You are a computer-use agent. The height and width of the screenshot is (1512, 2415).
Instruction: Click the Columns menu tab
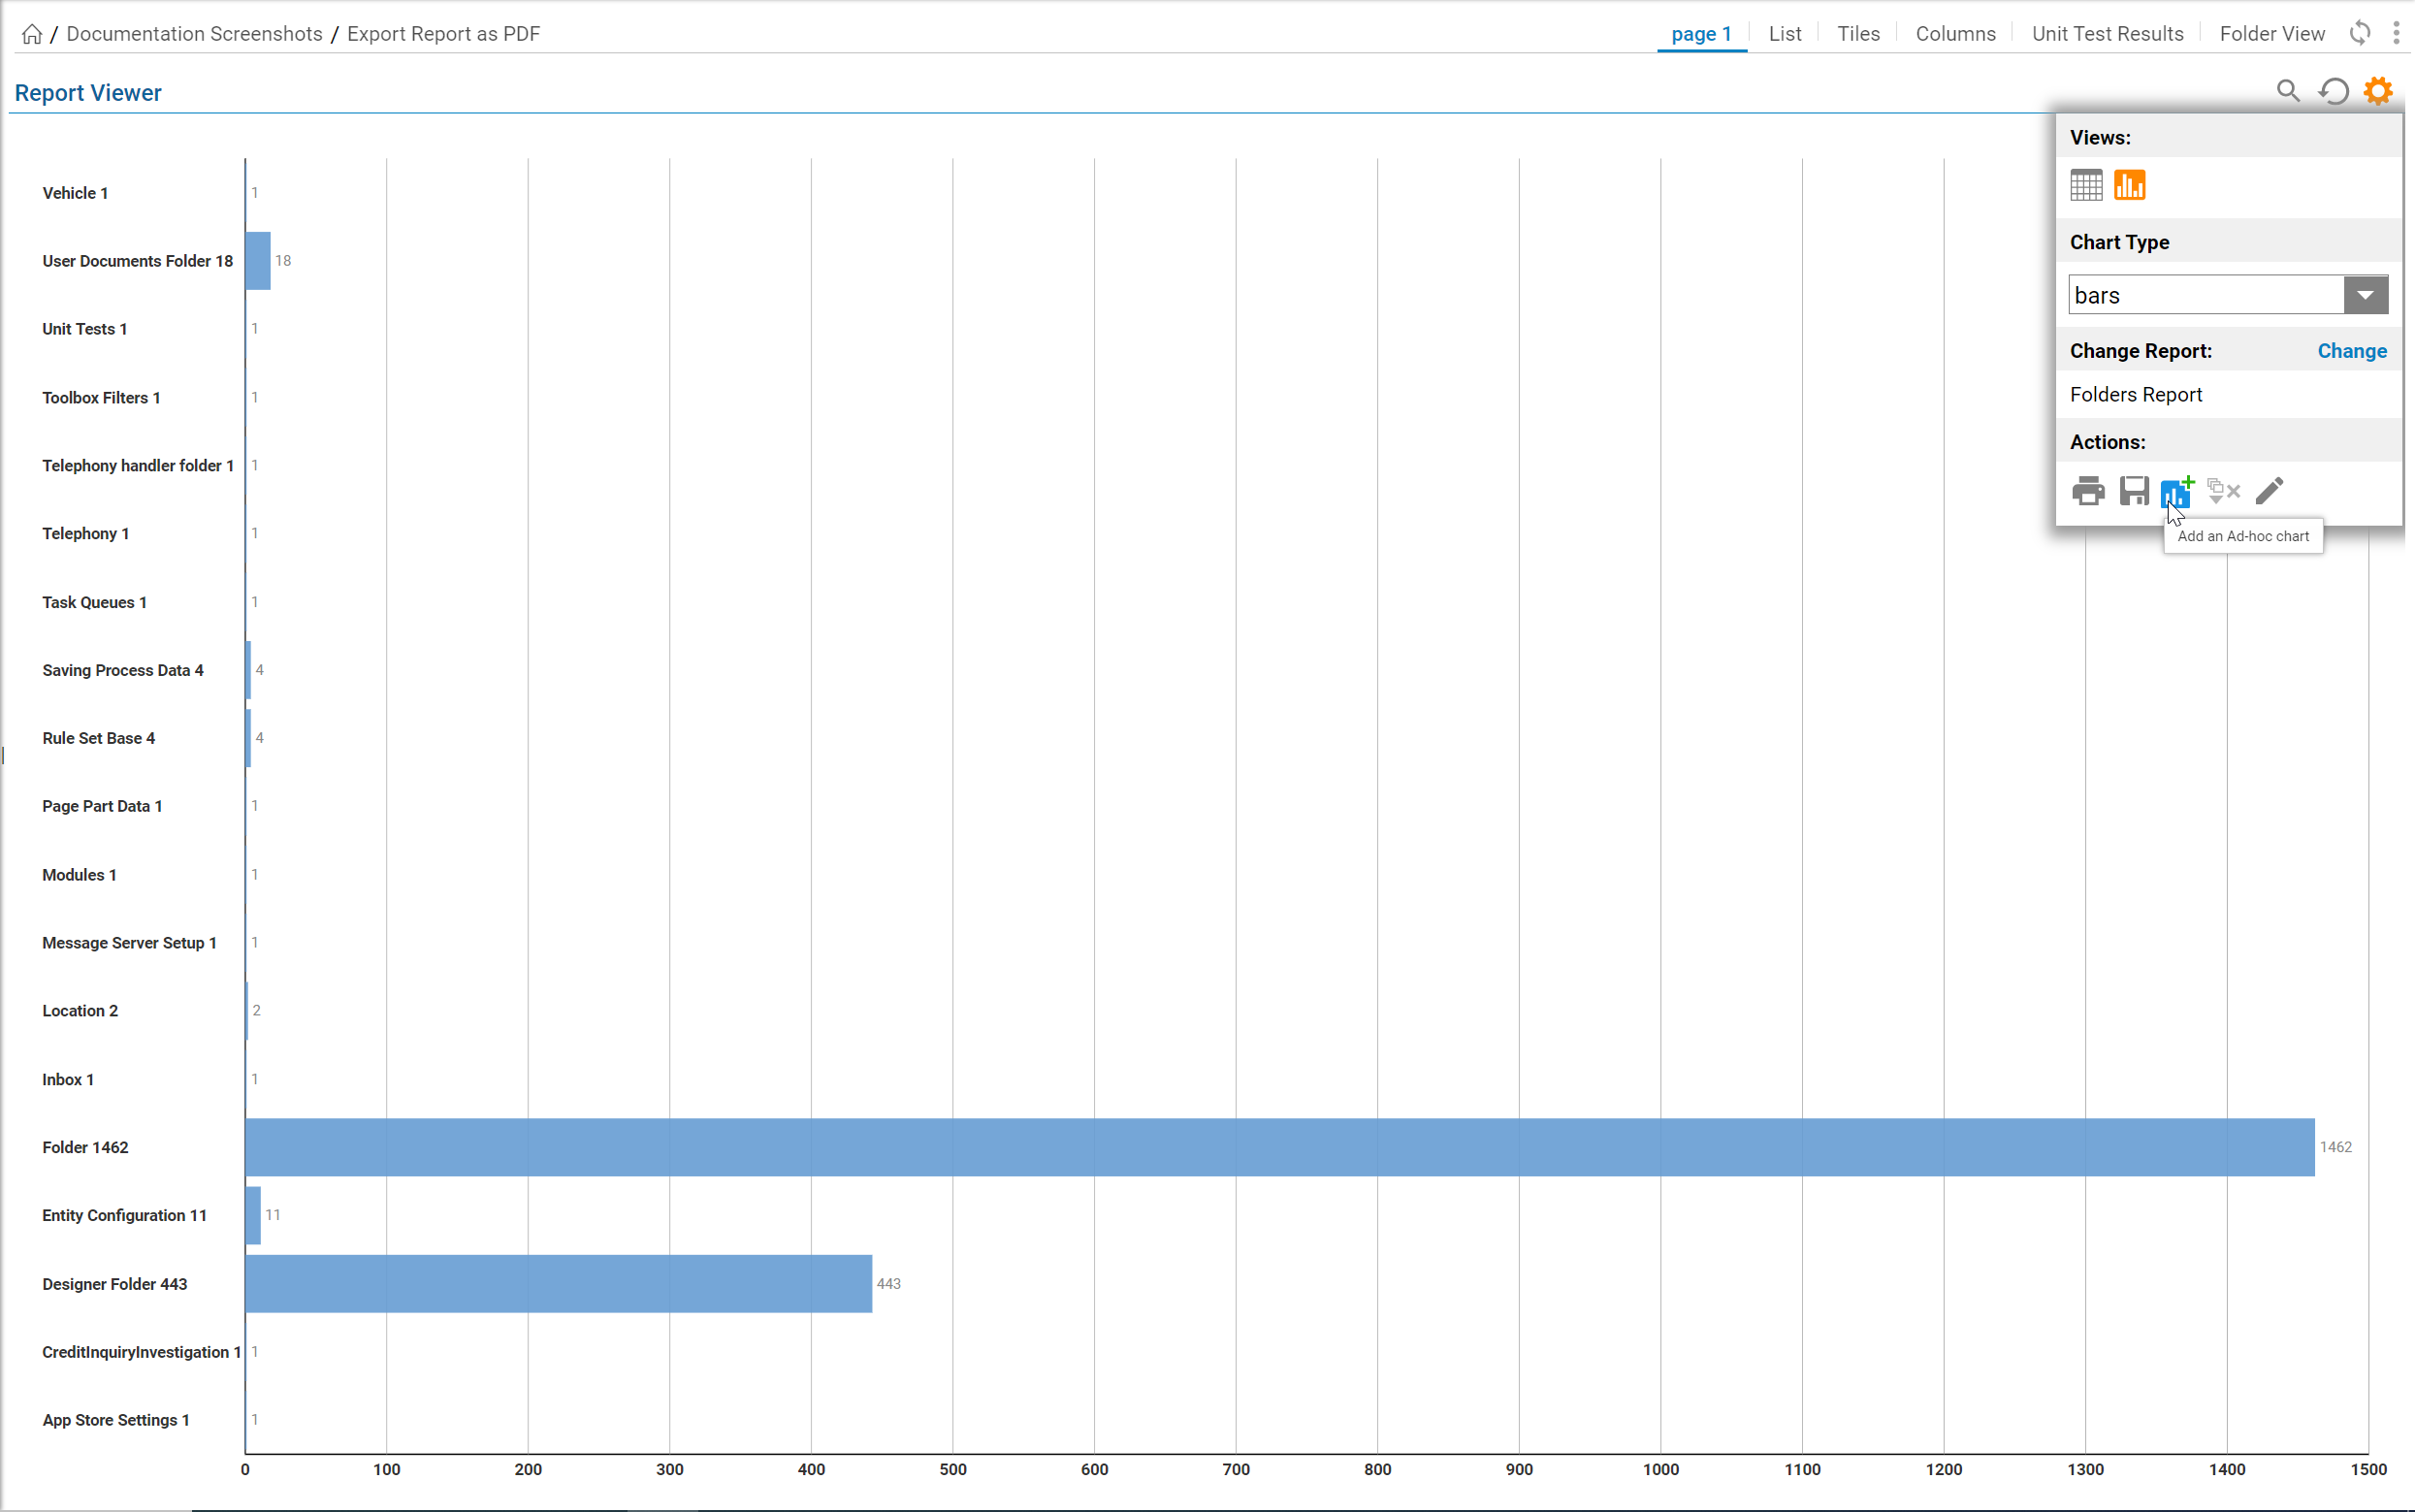pos(1955,33)
